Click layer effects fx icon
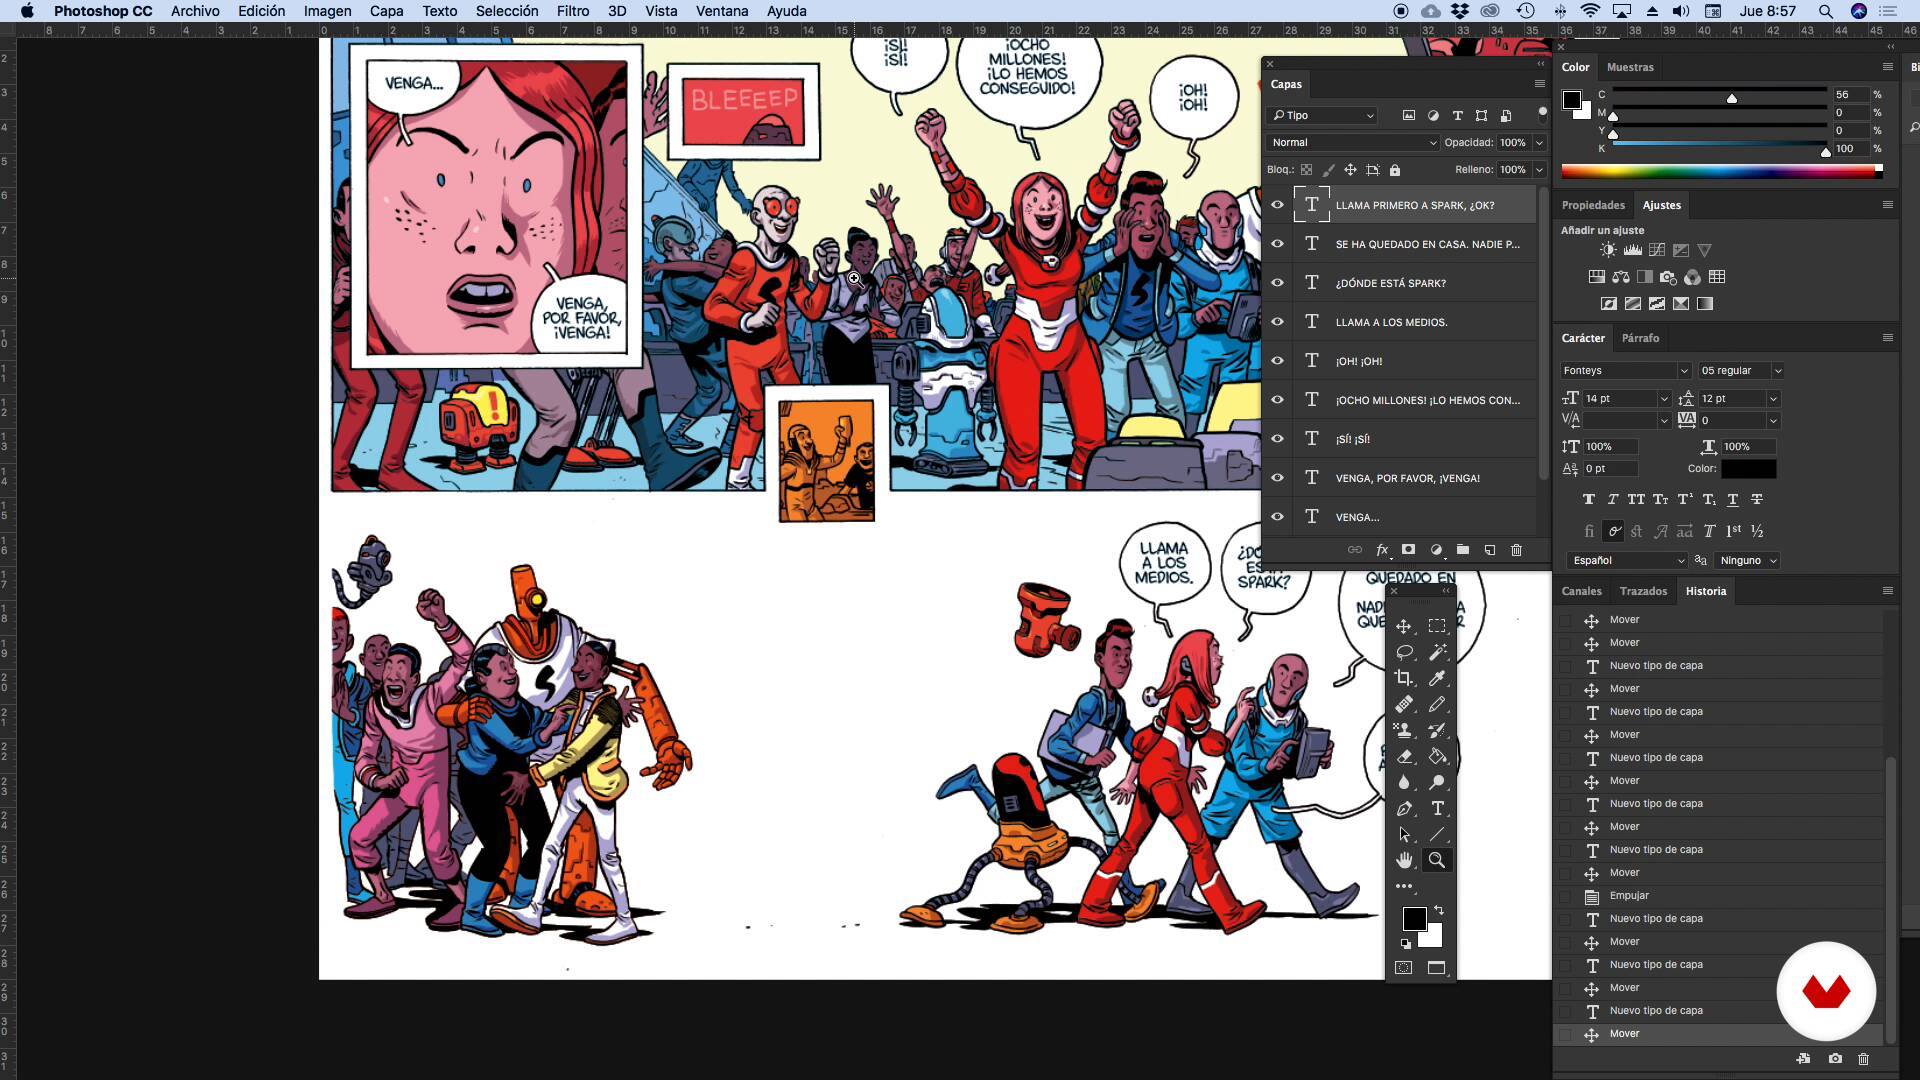Viewport: 1920px width, 1080px height. pyautogui.click(x=1382, y=550)
